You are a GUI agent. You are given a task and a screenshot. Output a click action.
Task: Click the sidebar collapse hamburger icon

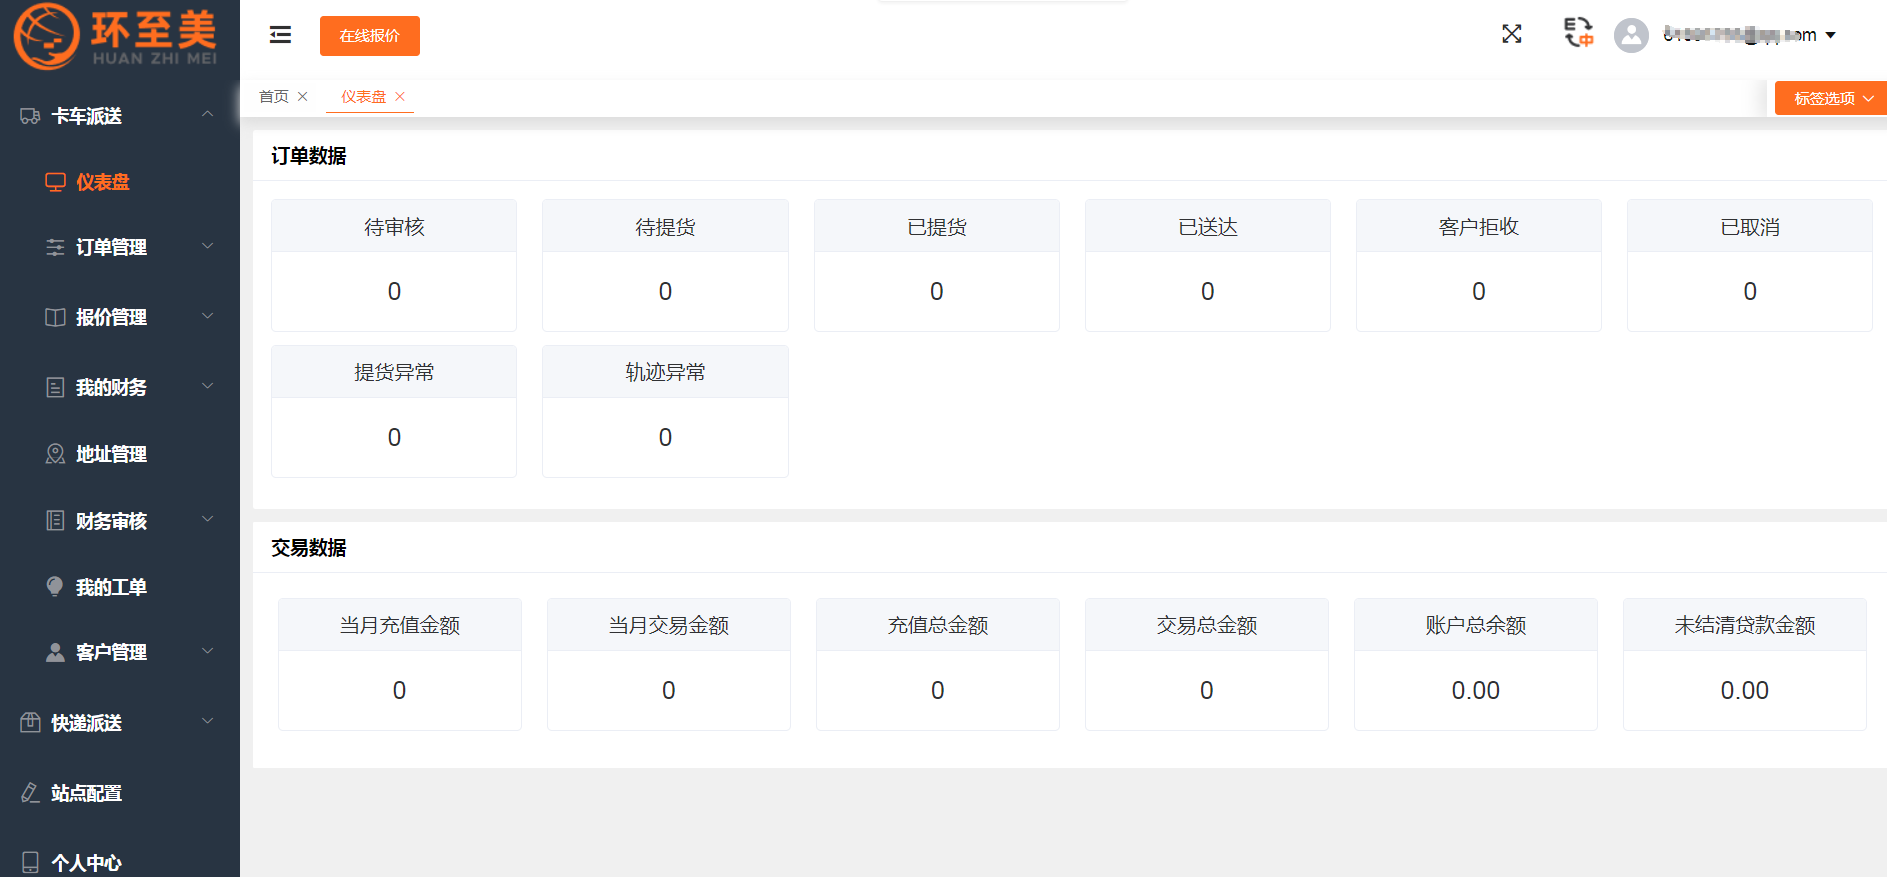coord(280,35)
